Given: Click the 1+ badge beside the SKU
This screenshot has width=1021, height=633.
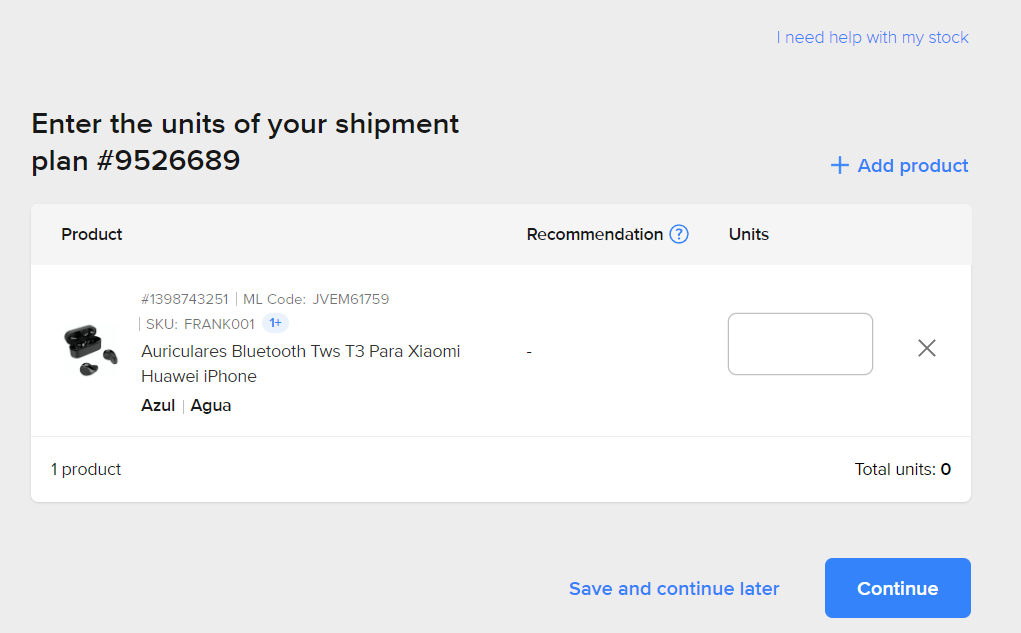Looking at the screenshot, I should [275, 323].
